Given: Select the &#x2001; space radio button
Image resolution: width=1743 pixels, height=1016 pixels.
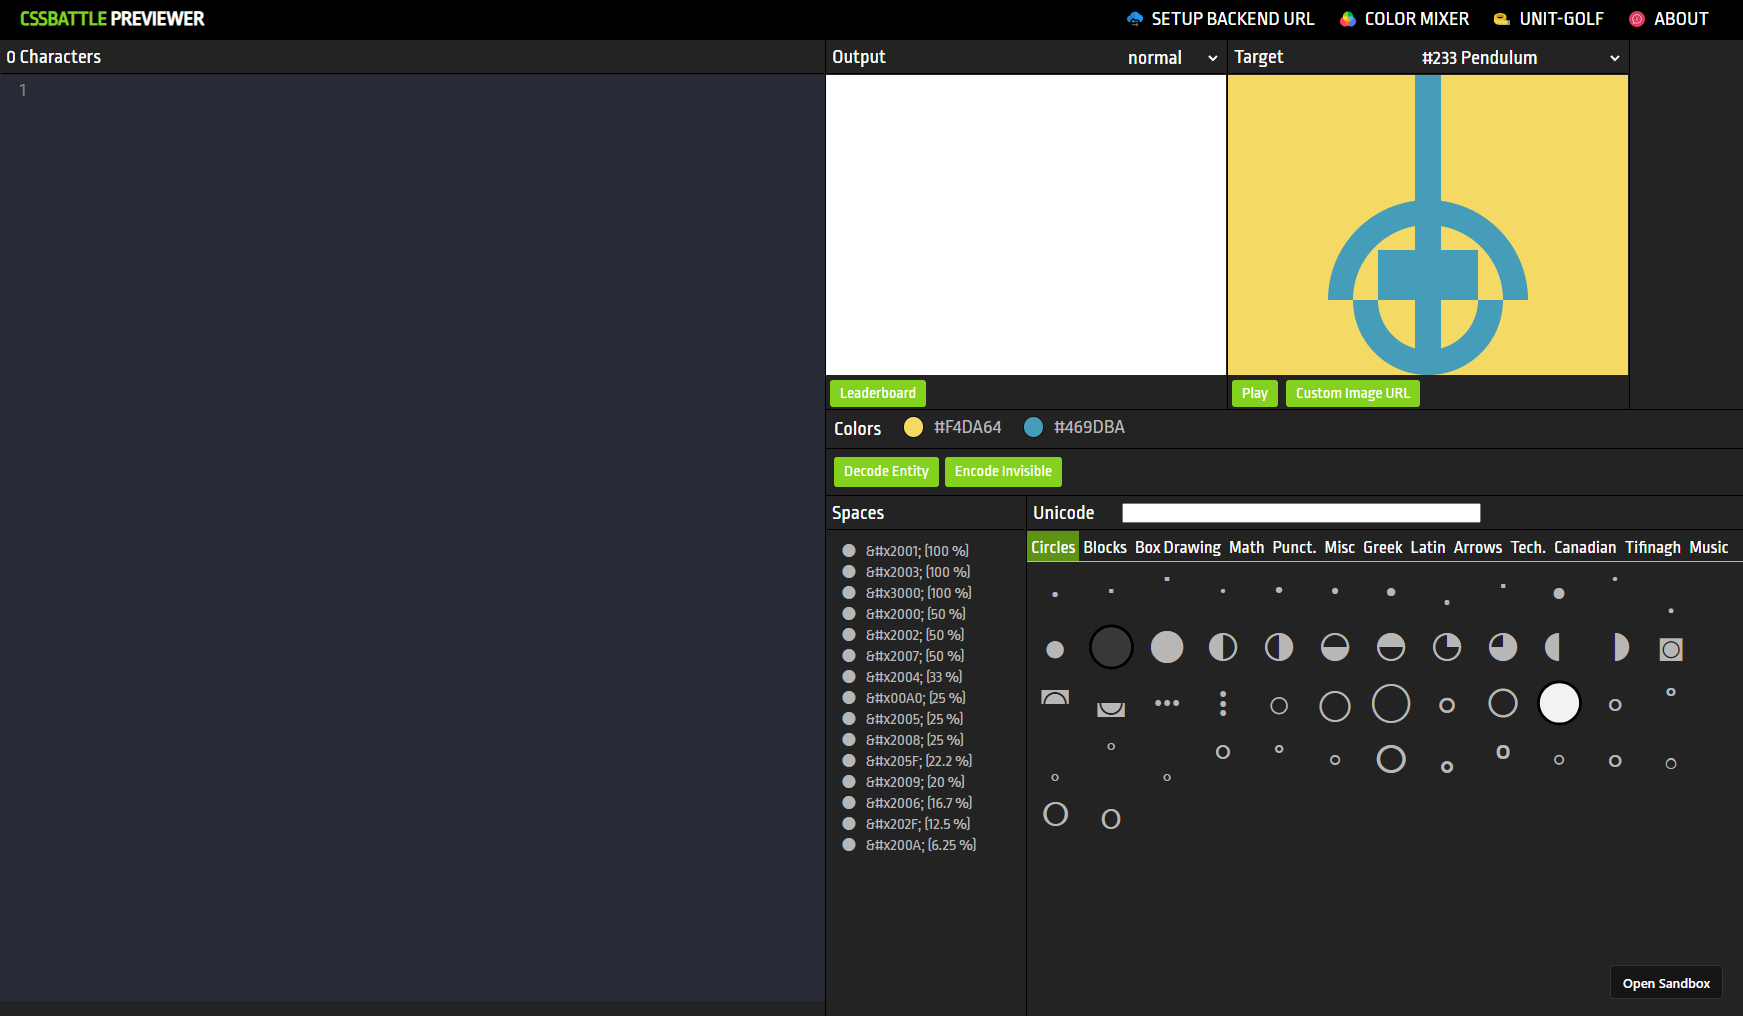Looking at the screenshot, I should click(x=849, y=550).
